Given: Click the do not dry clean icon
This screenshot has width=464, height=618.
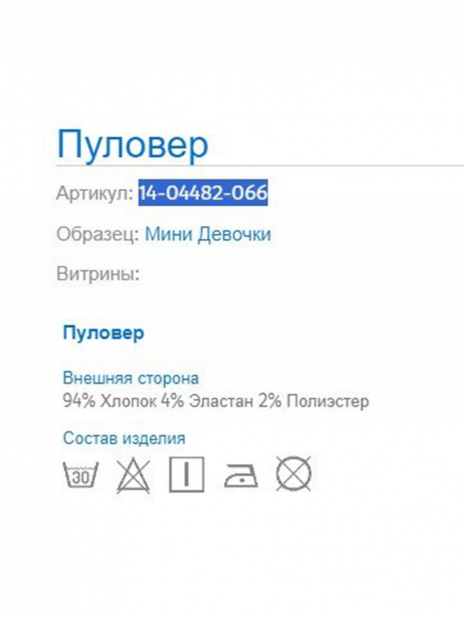Looking at the screenshot, I should [x=294, y=474].
